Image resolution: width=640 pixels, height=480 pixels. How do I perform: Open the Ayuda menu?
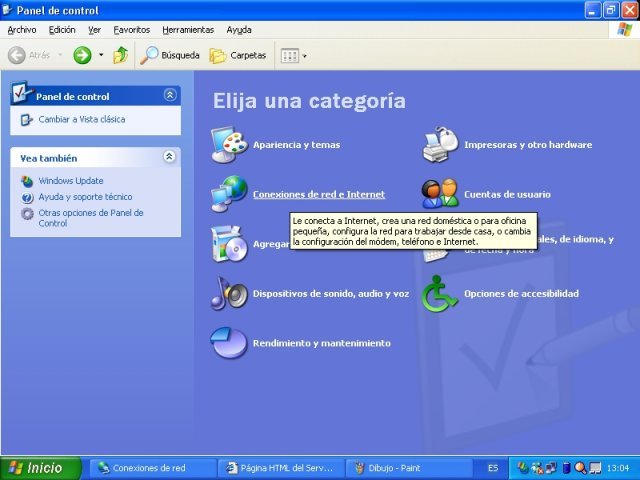click(239, 30)
